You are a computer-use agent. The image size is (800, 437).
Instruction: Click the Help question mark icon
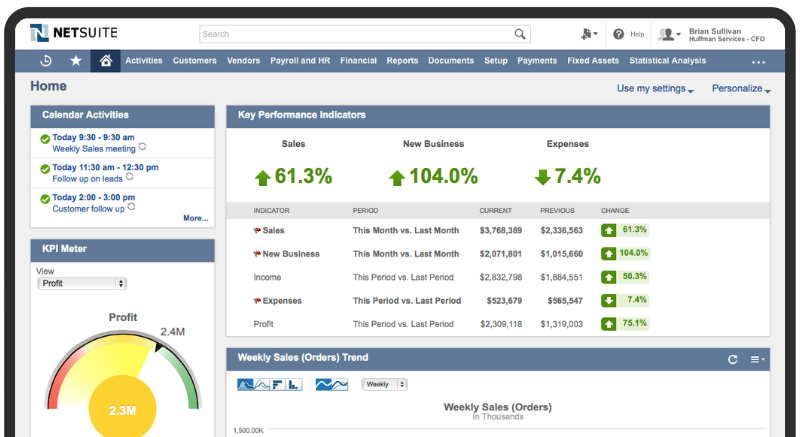618,34
